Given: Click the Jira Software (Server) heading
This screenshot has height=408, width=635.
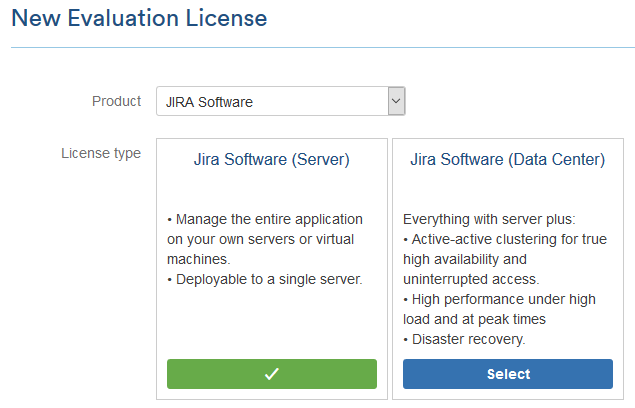Looking at the screenshot, I should 271,160.
